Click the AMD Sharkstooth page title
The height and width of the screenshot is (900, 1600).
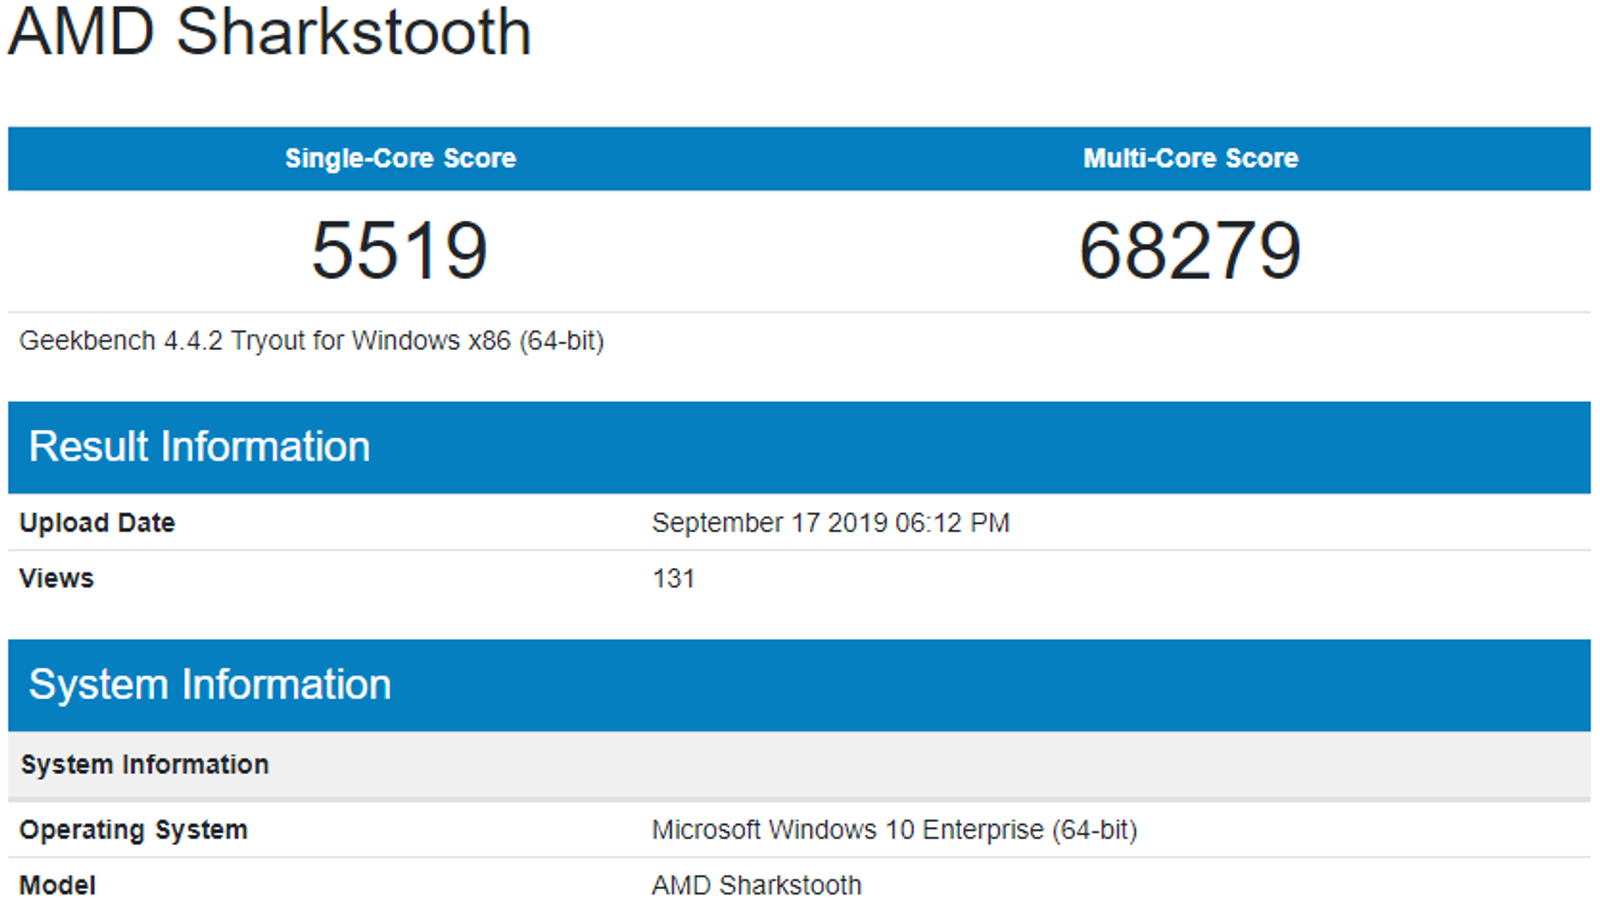[x=269, y=32]
